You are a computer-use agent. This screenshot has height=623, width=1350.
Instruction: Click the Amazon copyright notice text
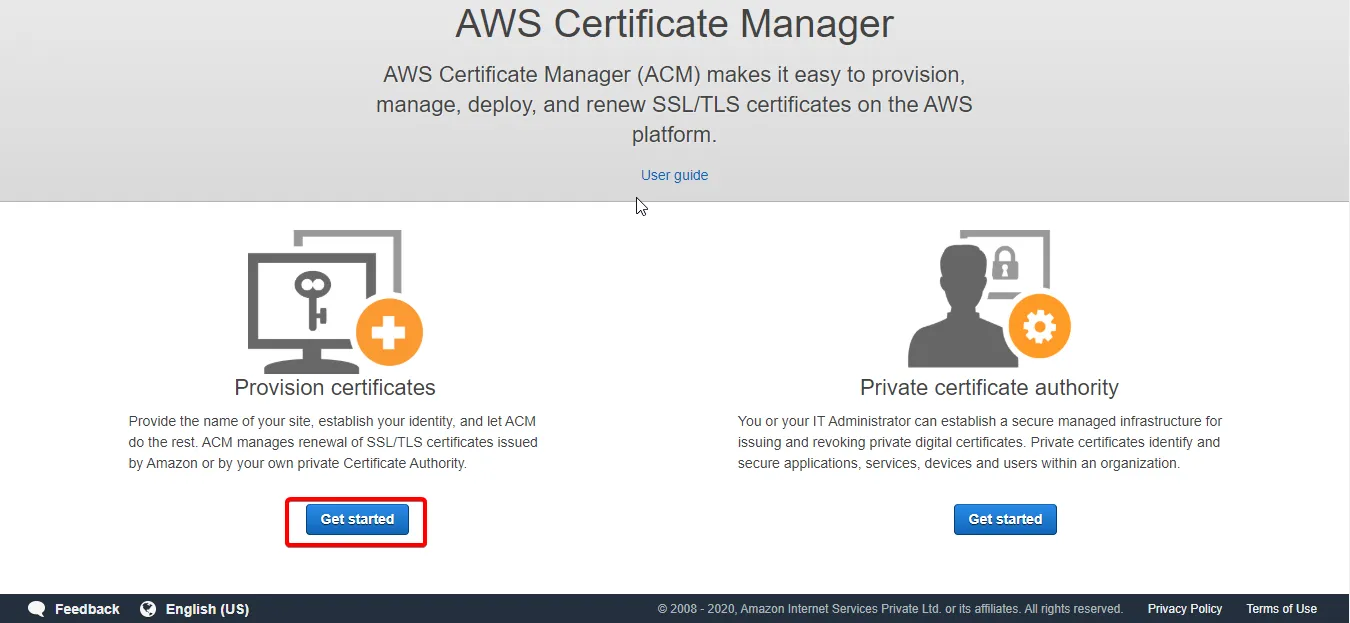click(x=890, y=608)
